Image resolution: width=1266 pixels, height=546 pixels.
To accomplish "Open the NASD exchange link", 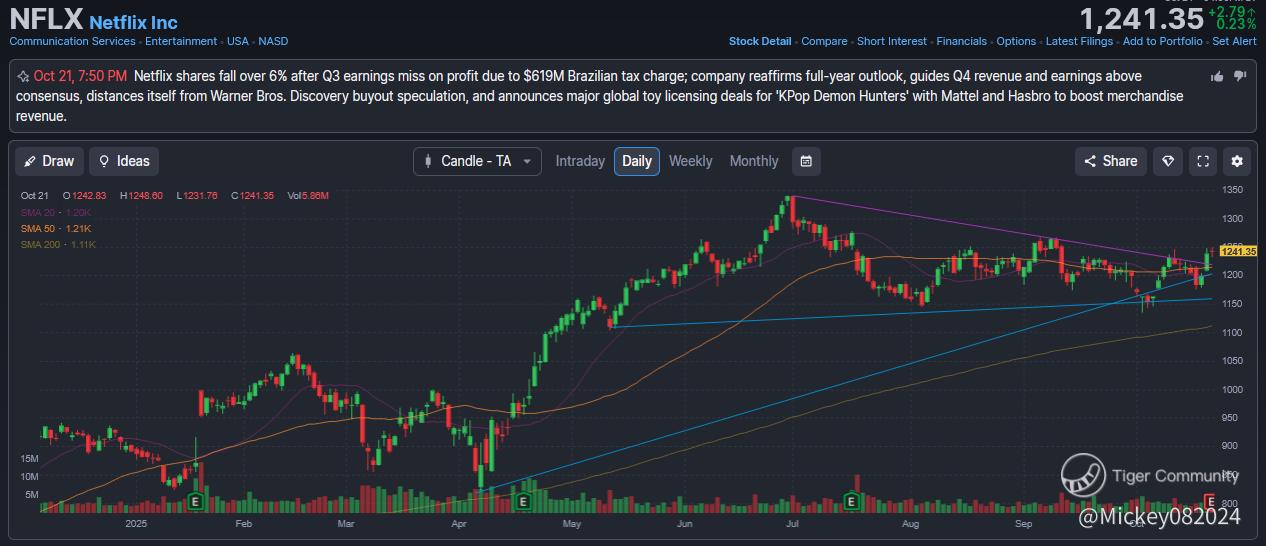I will click(273, 41).
